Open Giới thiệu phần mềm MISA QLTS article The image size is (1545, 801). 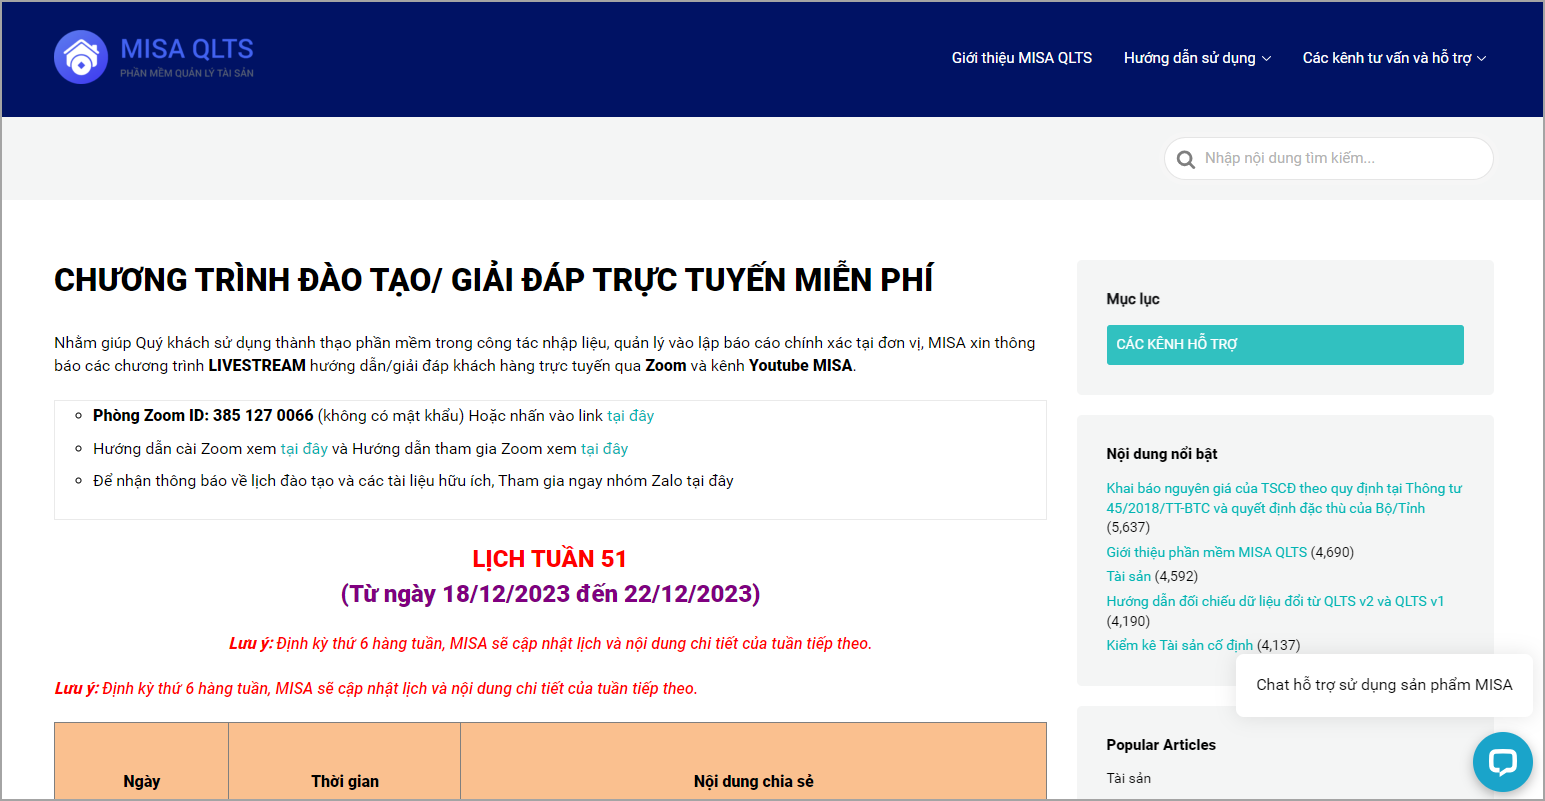1206,552
